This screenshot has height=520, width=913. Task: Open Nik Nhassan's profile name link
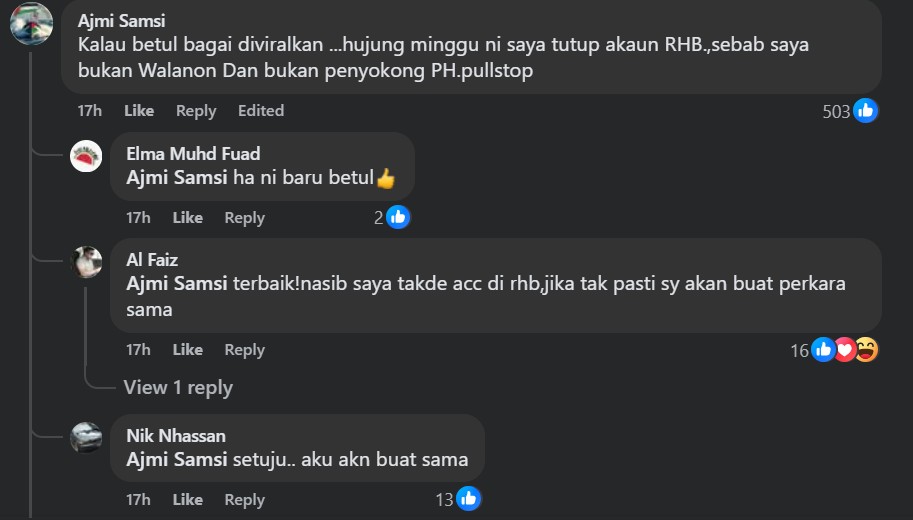pos(176,436)
